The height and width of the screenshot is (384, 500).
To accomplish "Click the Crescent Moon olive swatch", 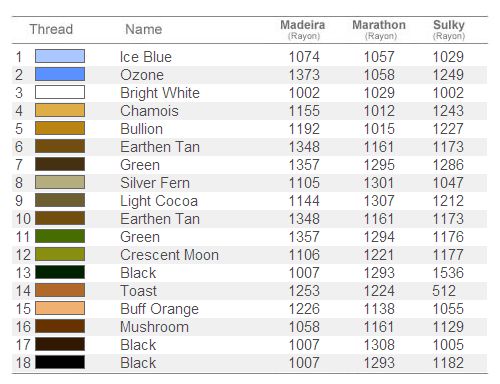I will click(x=60, y=254).
